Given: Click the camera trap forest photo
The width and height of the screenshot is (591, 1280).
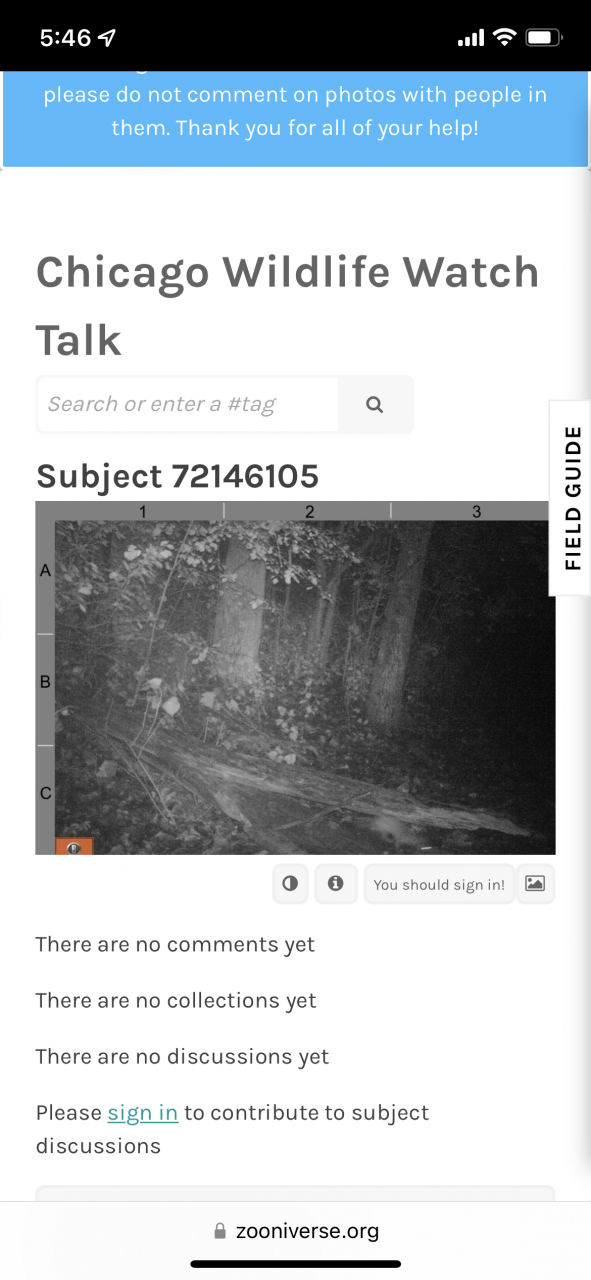Looking at the screenshot, I should click(x=304, y=686).
